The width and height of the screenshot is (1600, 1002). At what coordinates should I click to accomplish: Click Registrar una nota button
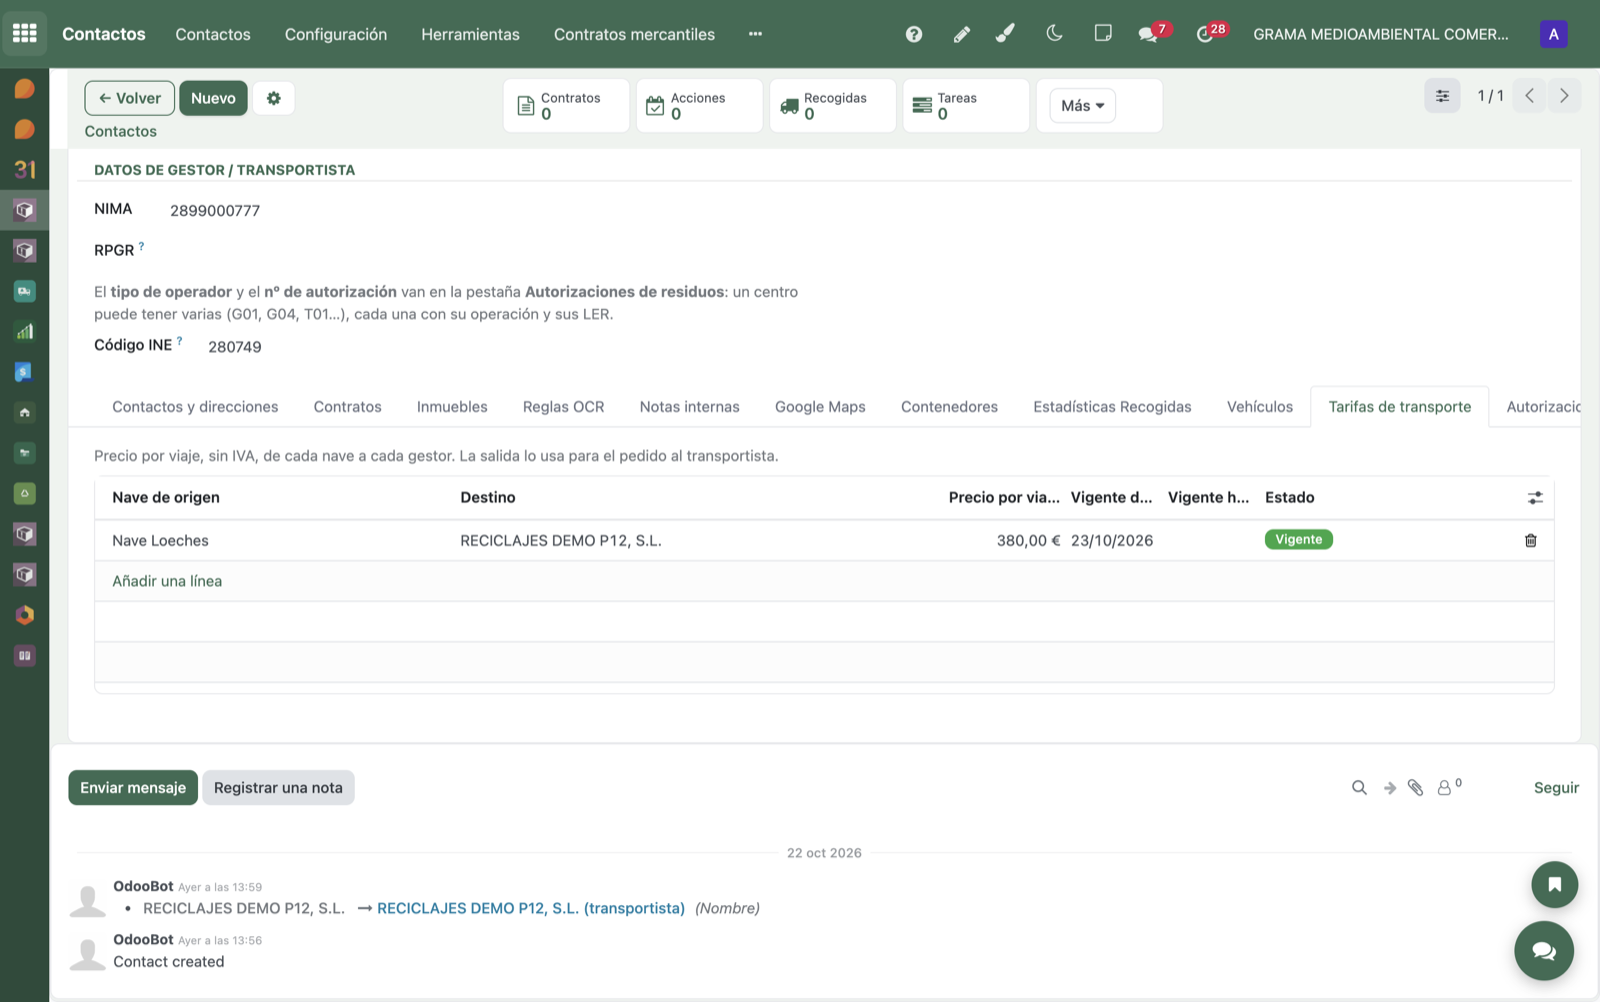278,788
